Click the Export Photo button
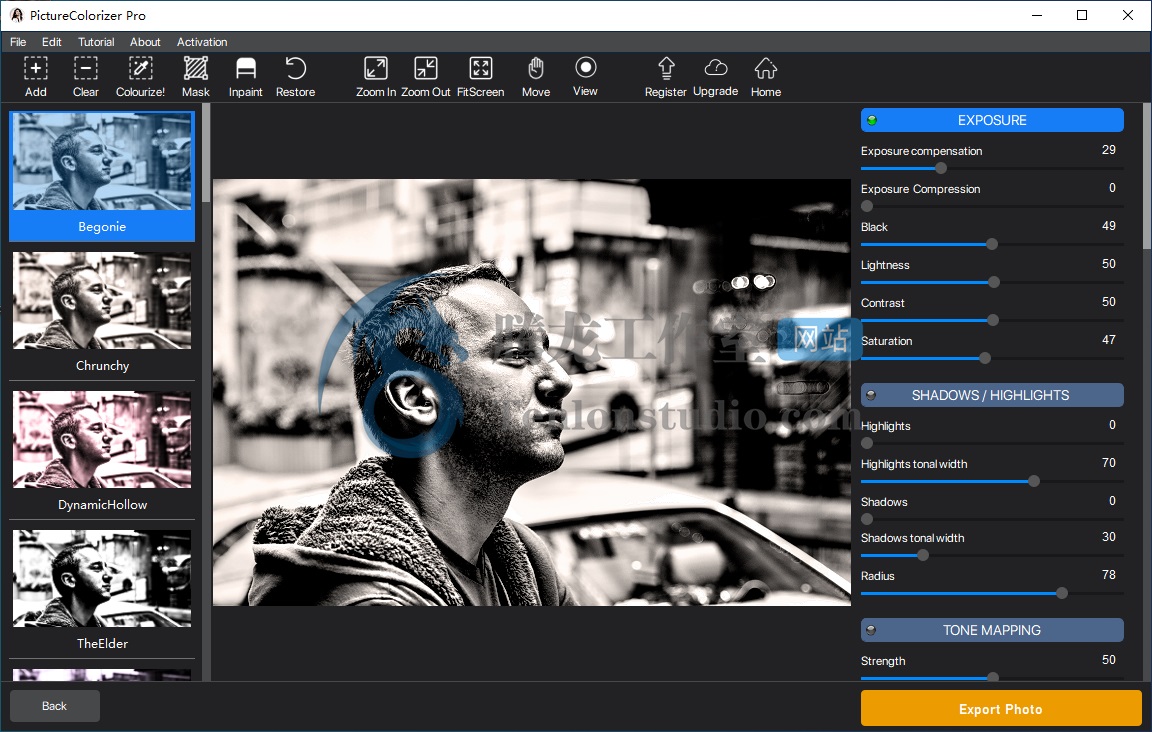Viewport: 1152px width, 732px height. pyautogui.click(x=1001, y=709)
